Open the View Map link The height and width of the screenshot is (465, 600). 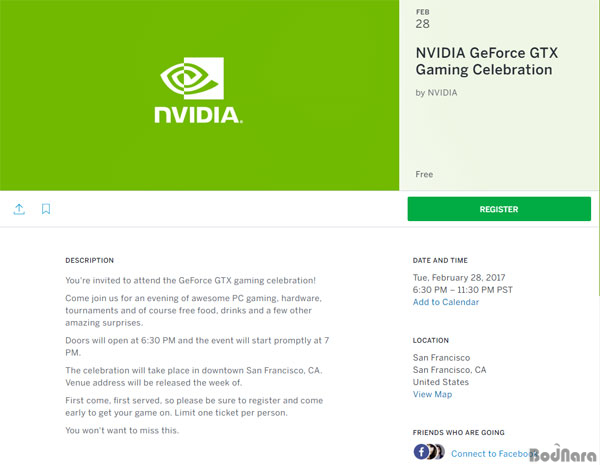pos(432,394)
